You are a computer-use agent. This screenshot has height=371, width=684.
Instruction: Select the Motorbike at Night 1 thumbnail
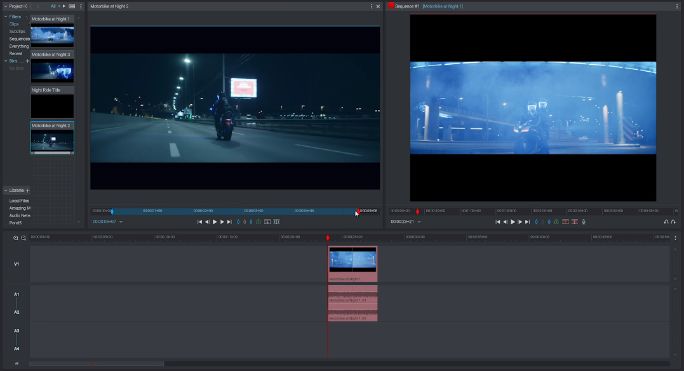click(52, 37)
